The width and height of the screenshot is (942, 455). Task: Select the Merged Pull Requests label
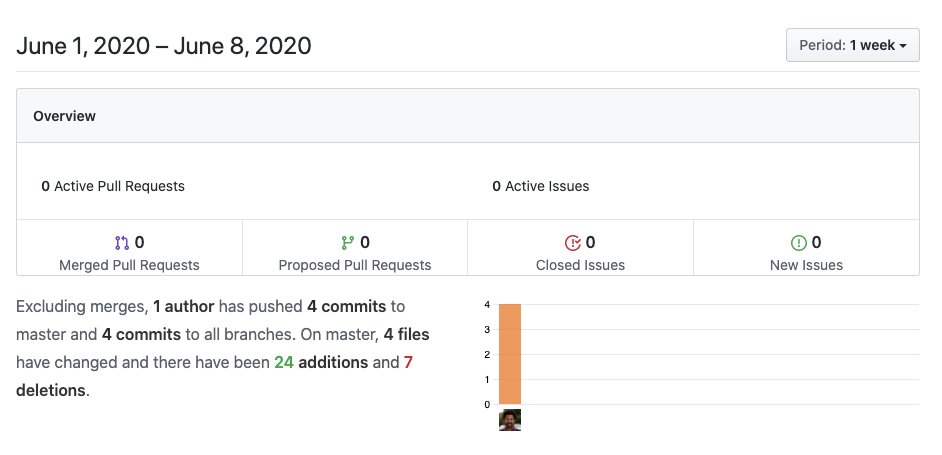click(129, 265)
